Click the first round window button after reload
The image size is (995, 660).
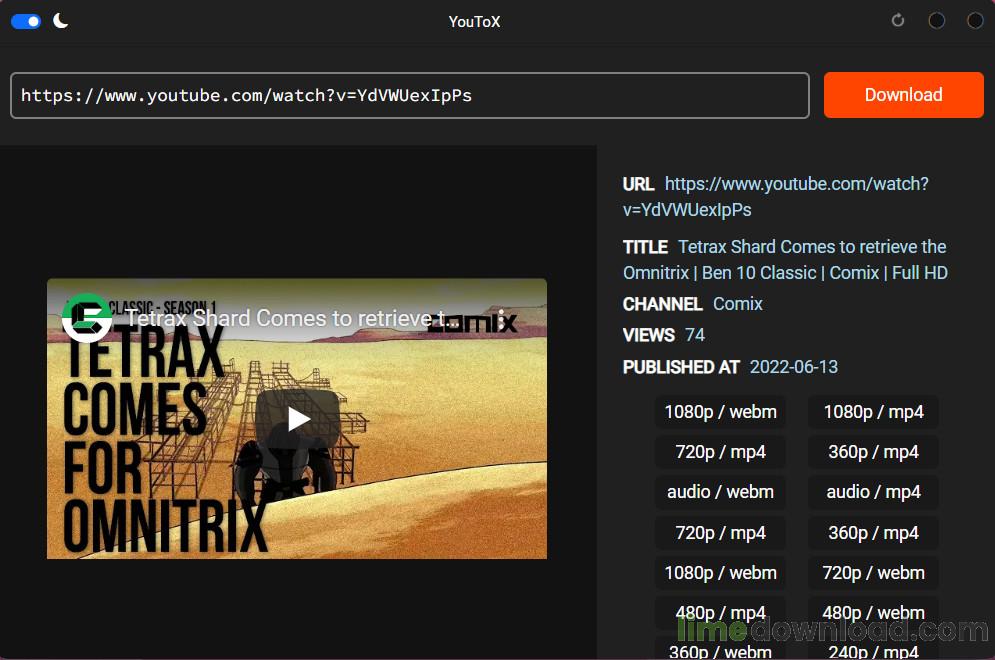(x=936, y=20)
